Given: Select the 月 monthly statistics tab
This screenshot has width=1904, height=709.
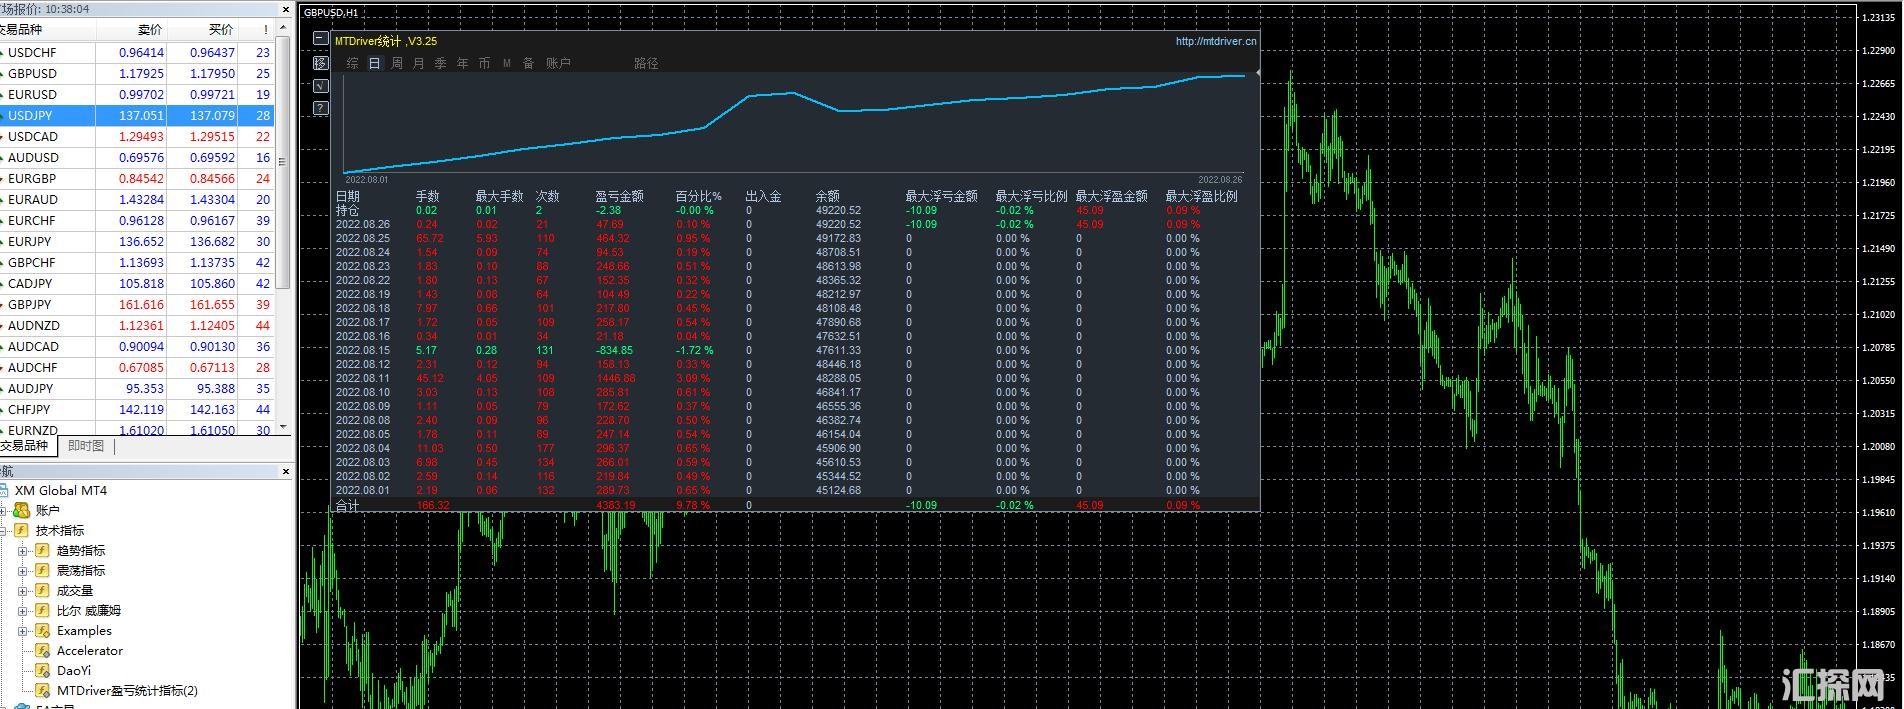Looking at the screenshot, I should 418,63.
